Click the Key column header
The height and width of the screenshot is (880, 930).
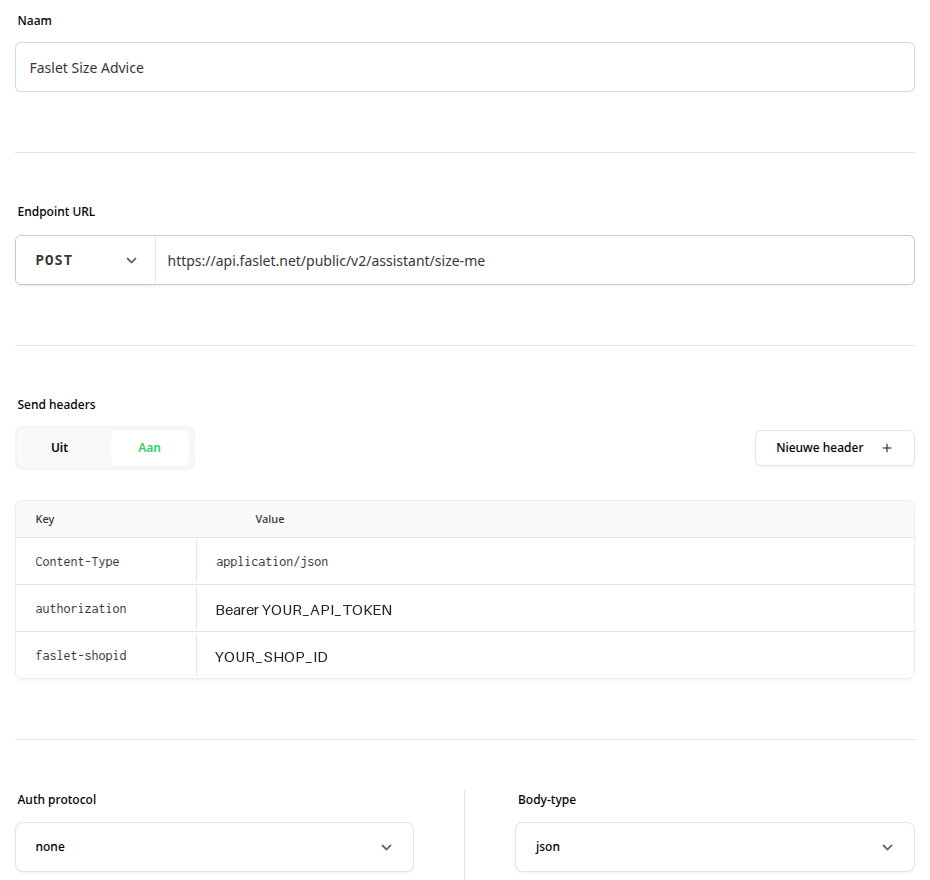tap(45, 519)
